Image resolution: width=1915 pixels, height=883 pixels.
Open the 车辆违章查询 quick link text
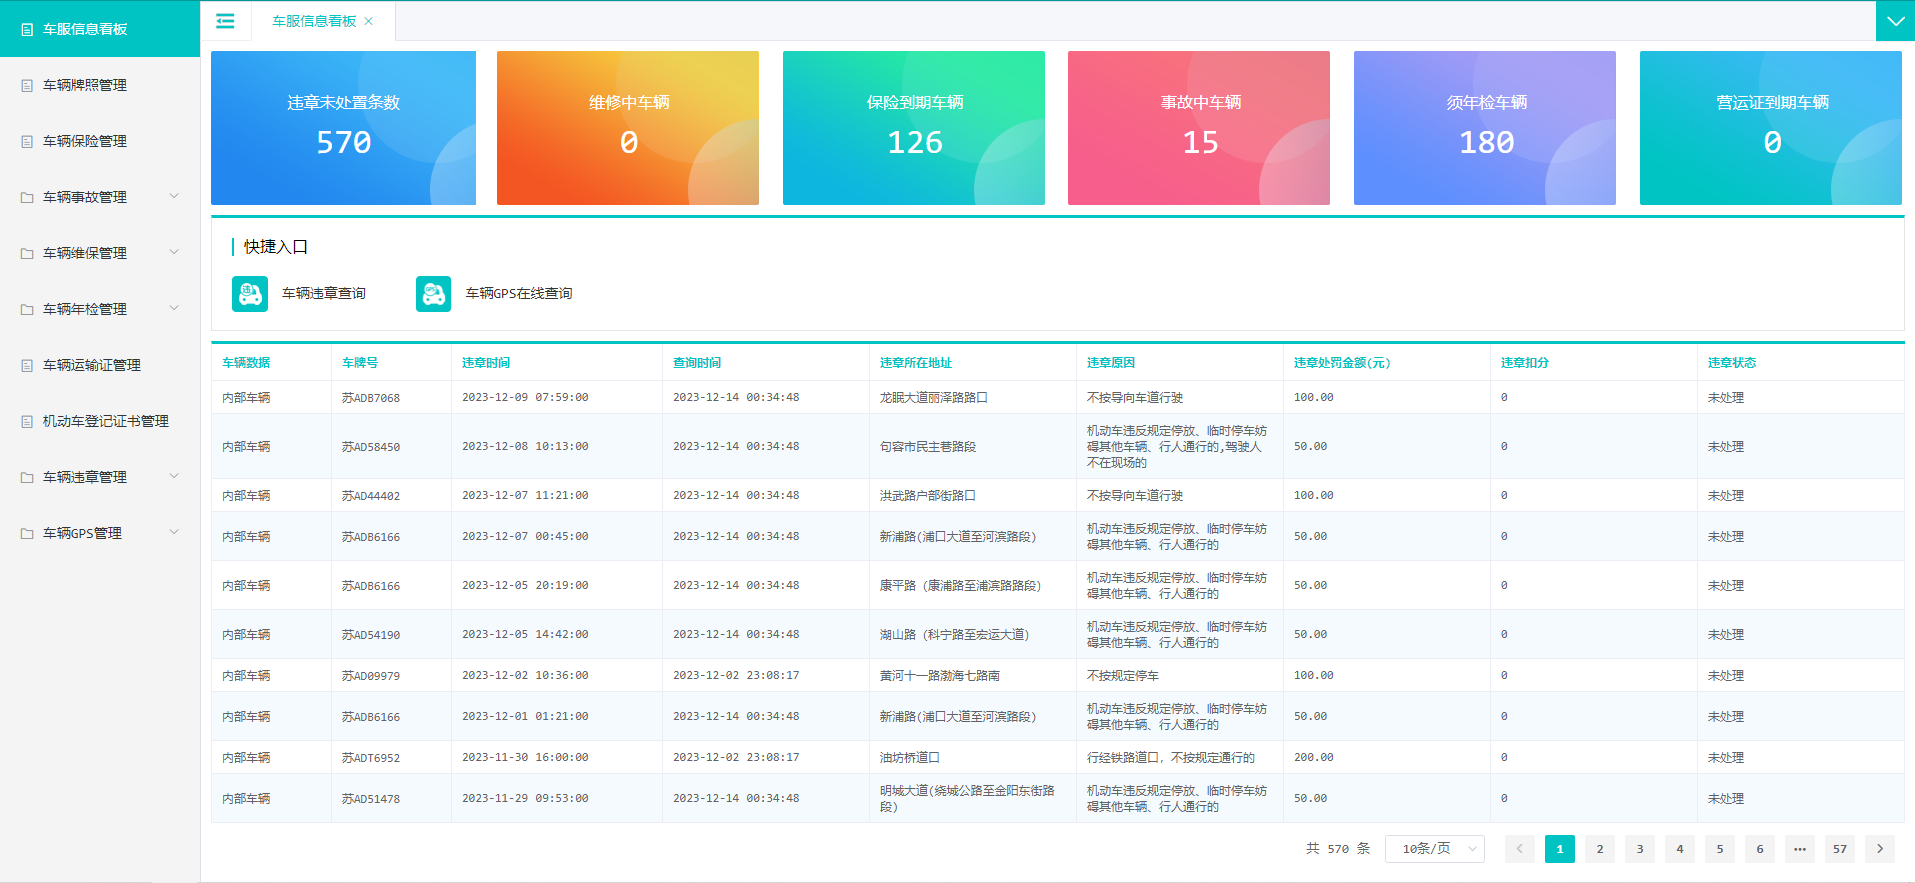tap(324, 294)
